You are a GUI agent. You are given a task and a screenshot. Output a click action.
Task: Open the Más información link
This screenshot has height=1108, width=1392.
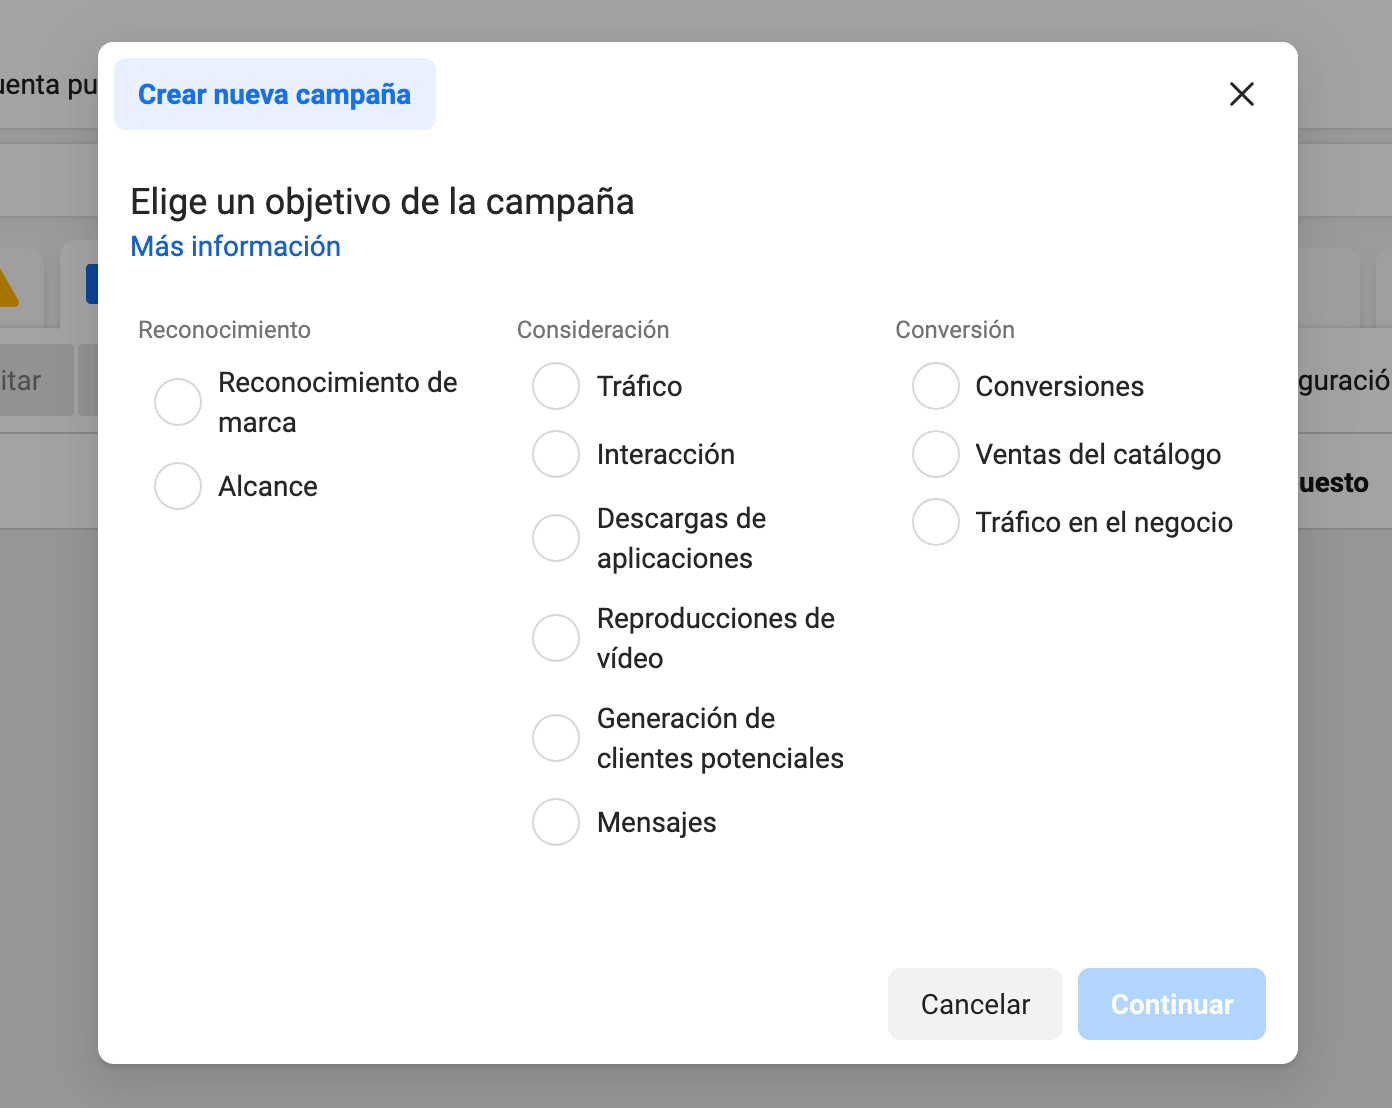coord(235,246)
